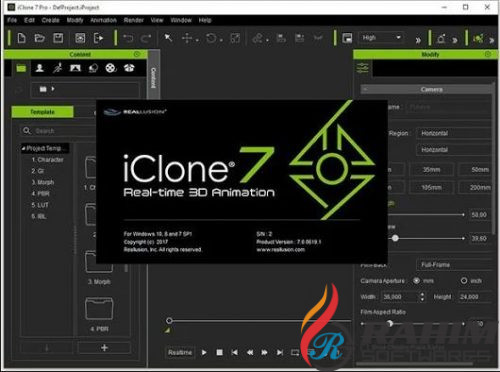Open a project with the folder icon
This screenshot has height=372, width=500.
[x=40, y=38]
